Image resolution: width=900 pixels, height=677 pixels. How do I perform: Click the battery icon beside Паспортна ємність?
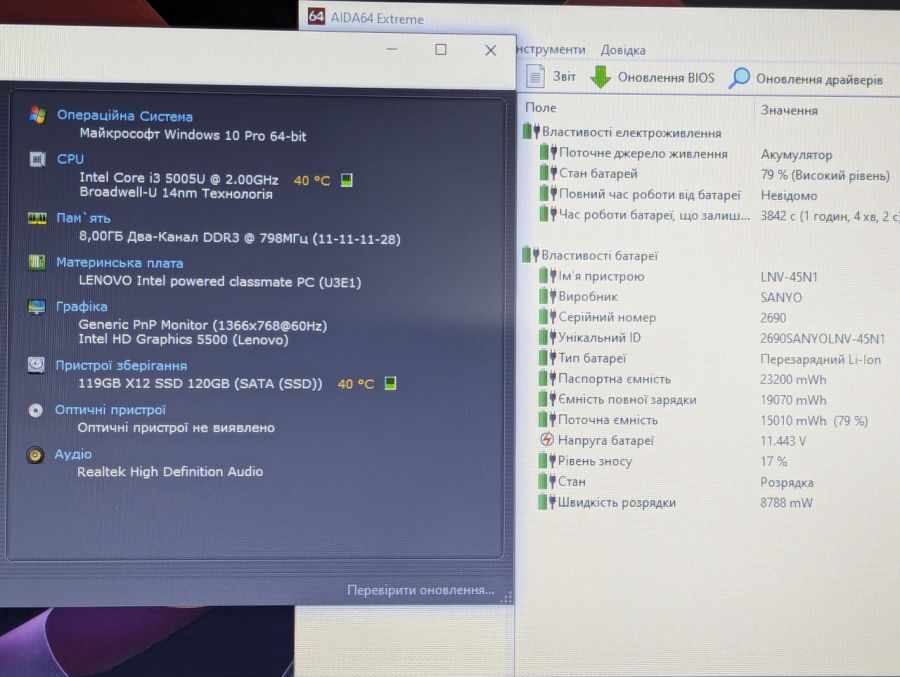pyautogui.click(x=548, y=378)
